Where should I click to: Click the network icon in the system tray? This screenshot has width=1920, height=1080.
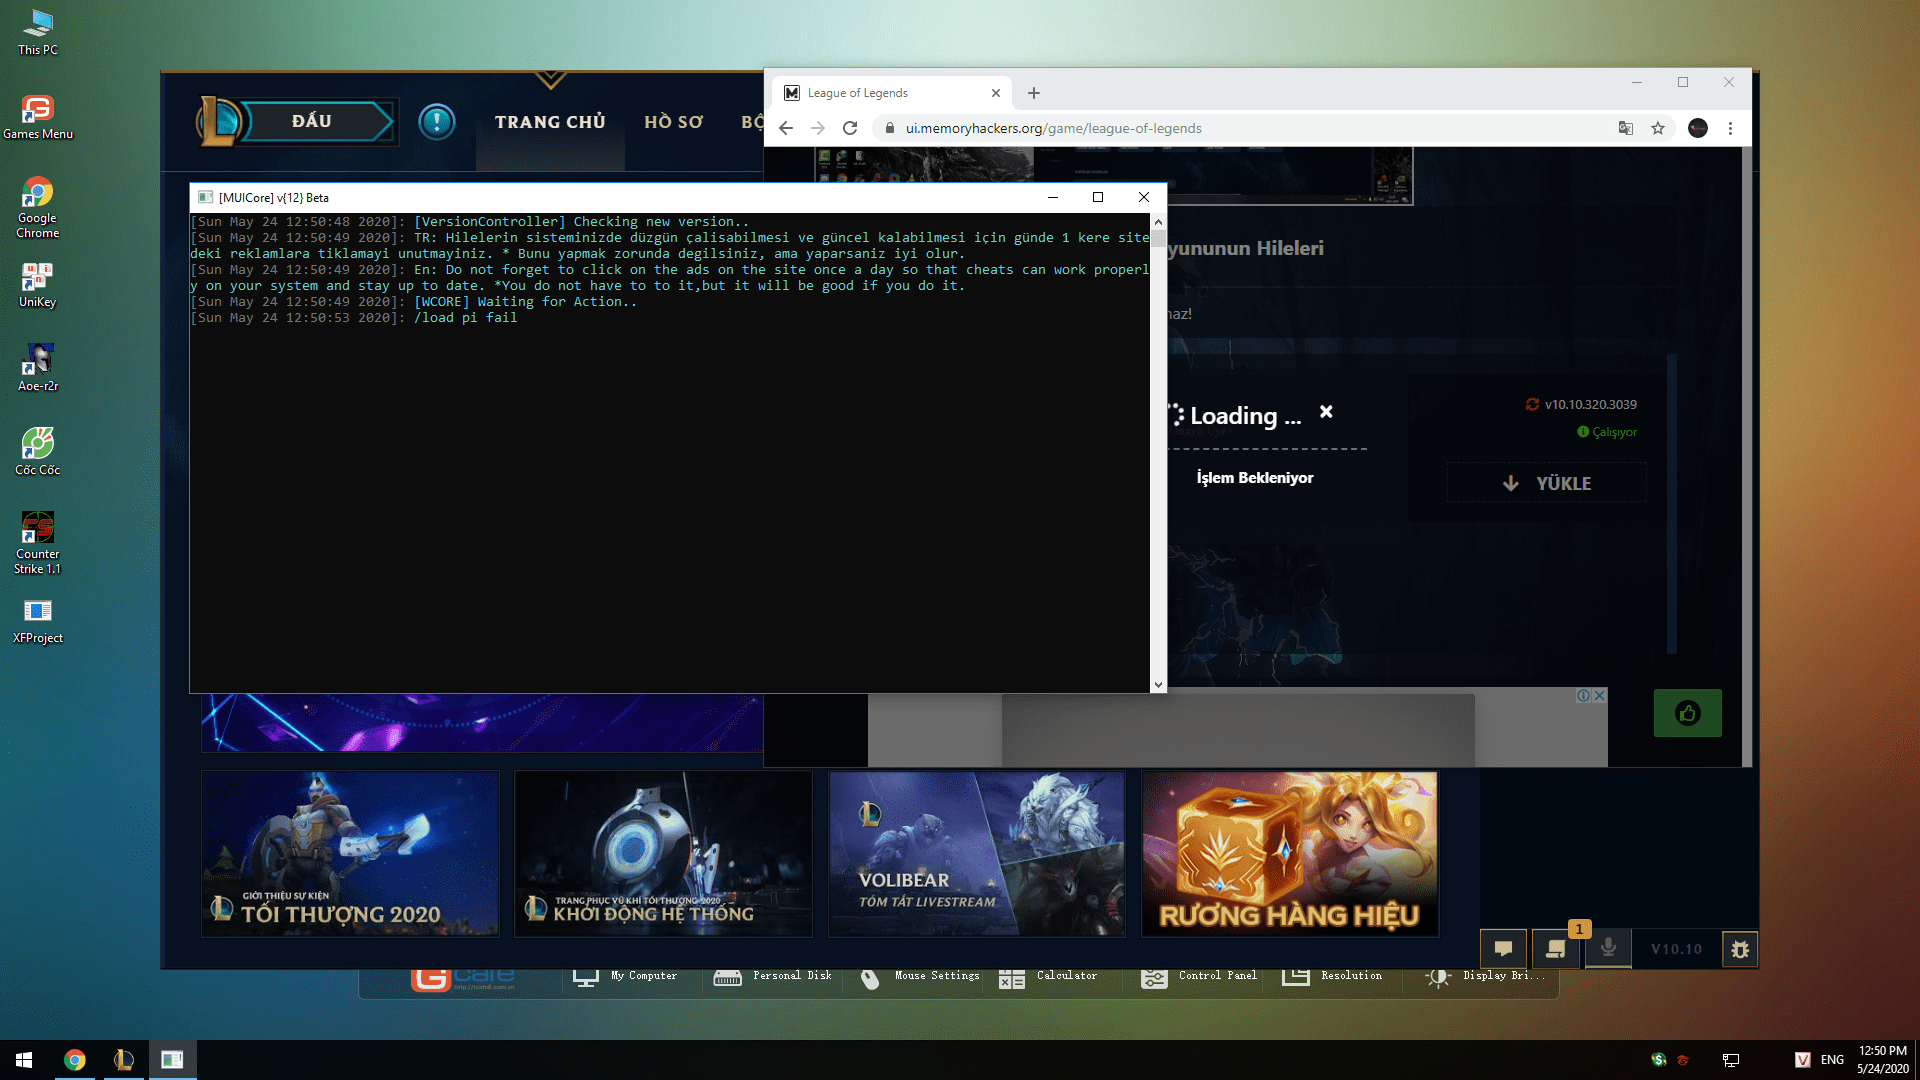[x=1731, y=1060]
